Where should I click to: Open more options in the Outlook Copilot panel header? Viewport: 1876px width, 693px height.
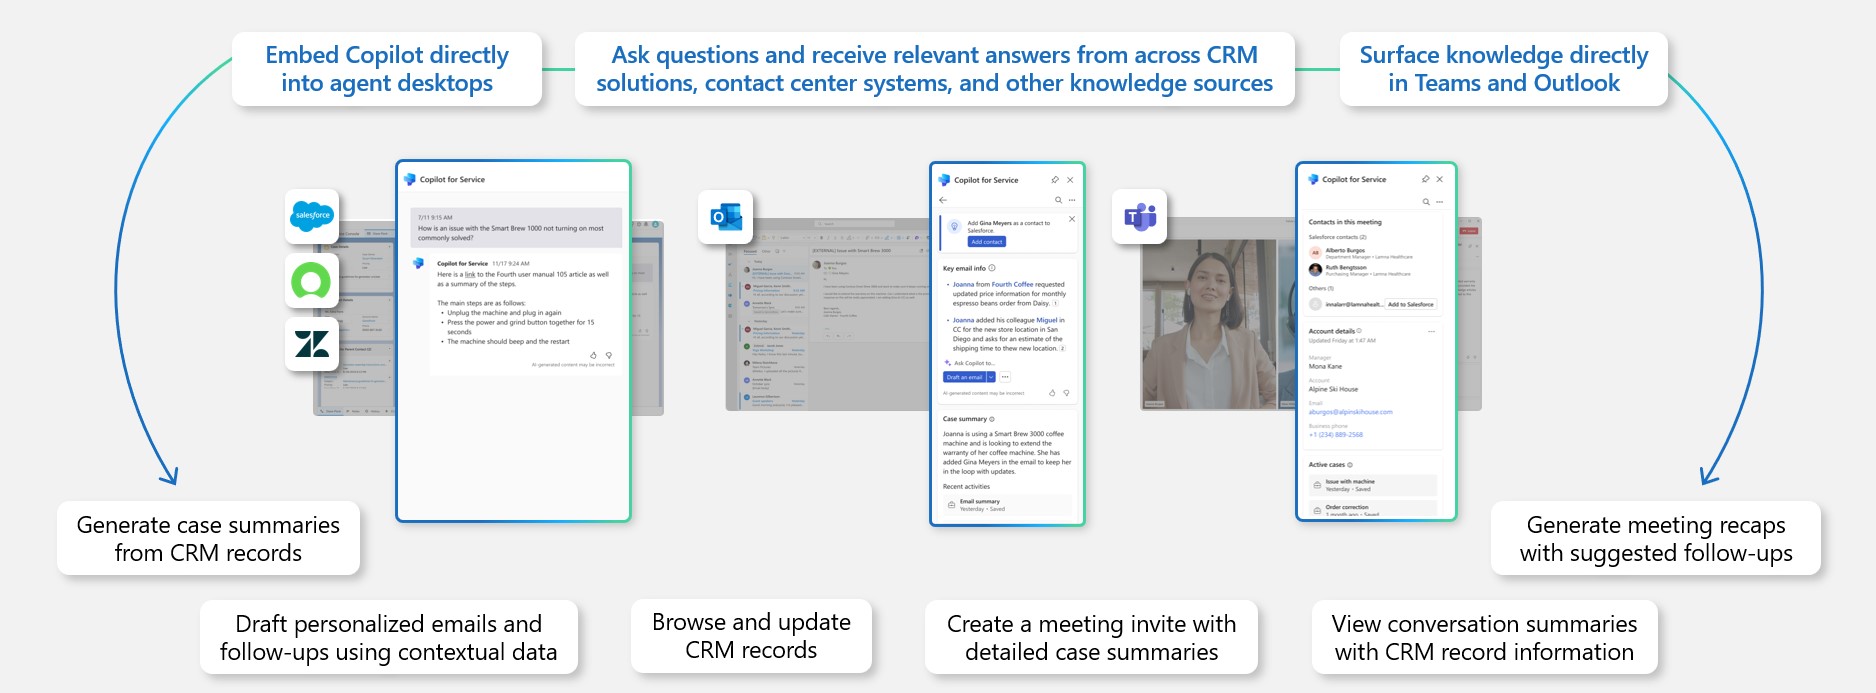click(x=1072, y=200)
